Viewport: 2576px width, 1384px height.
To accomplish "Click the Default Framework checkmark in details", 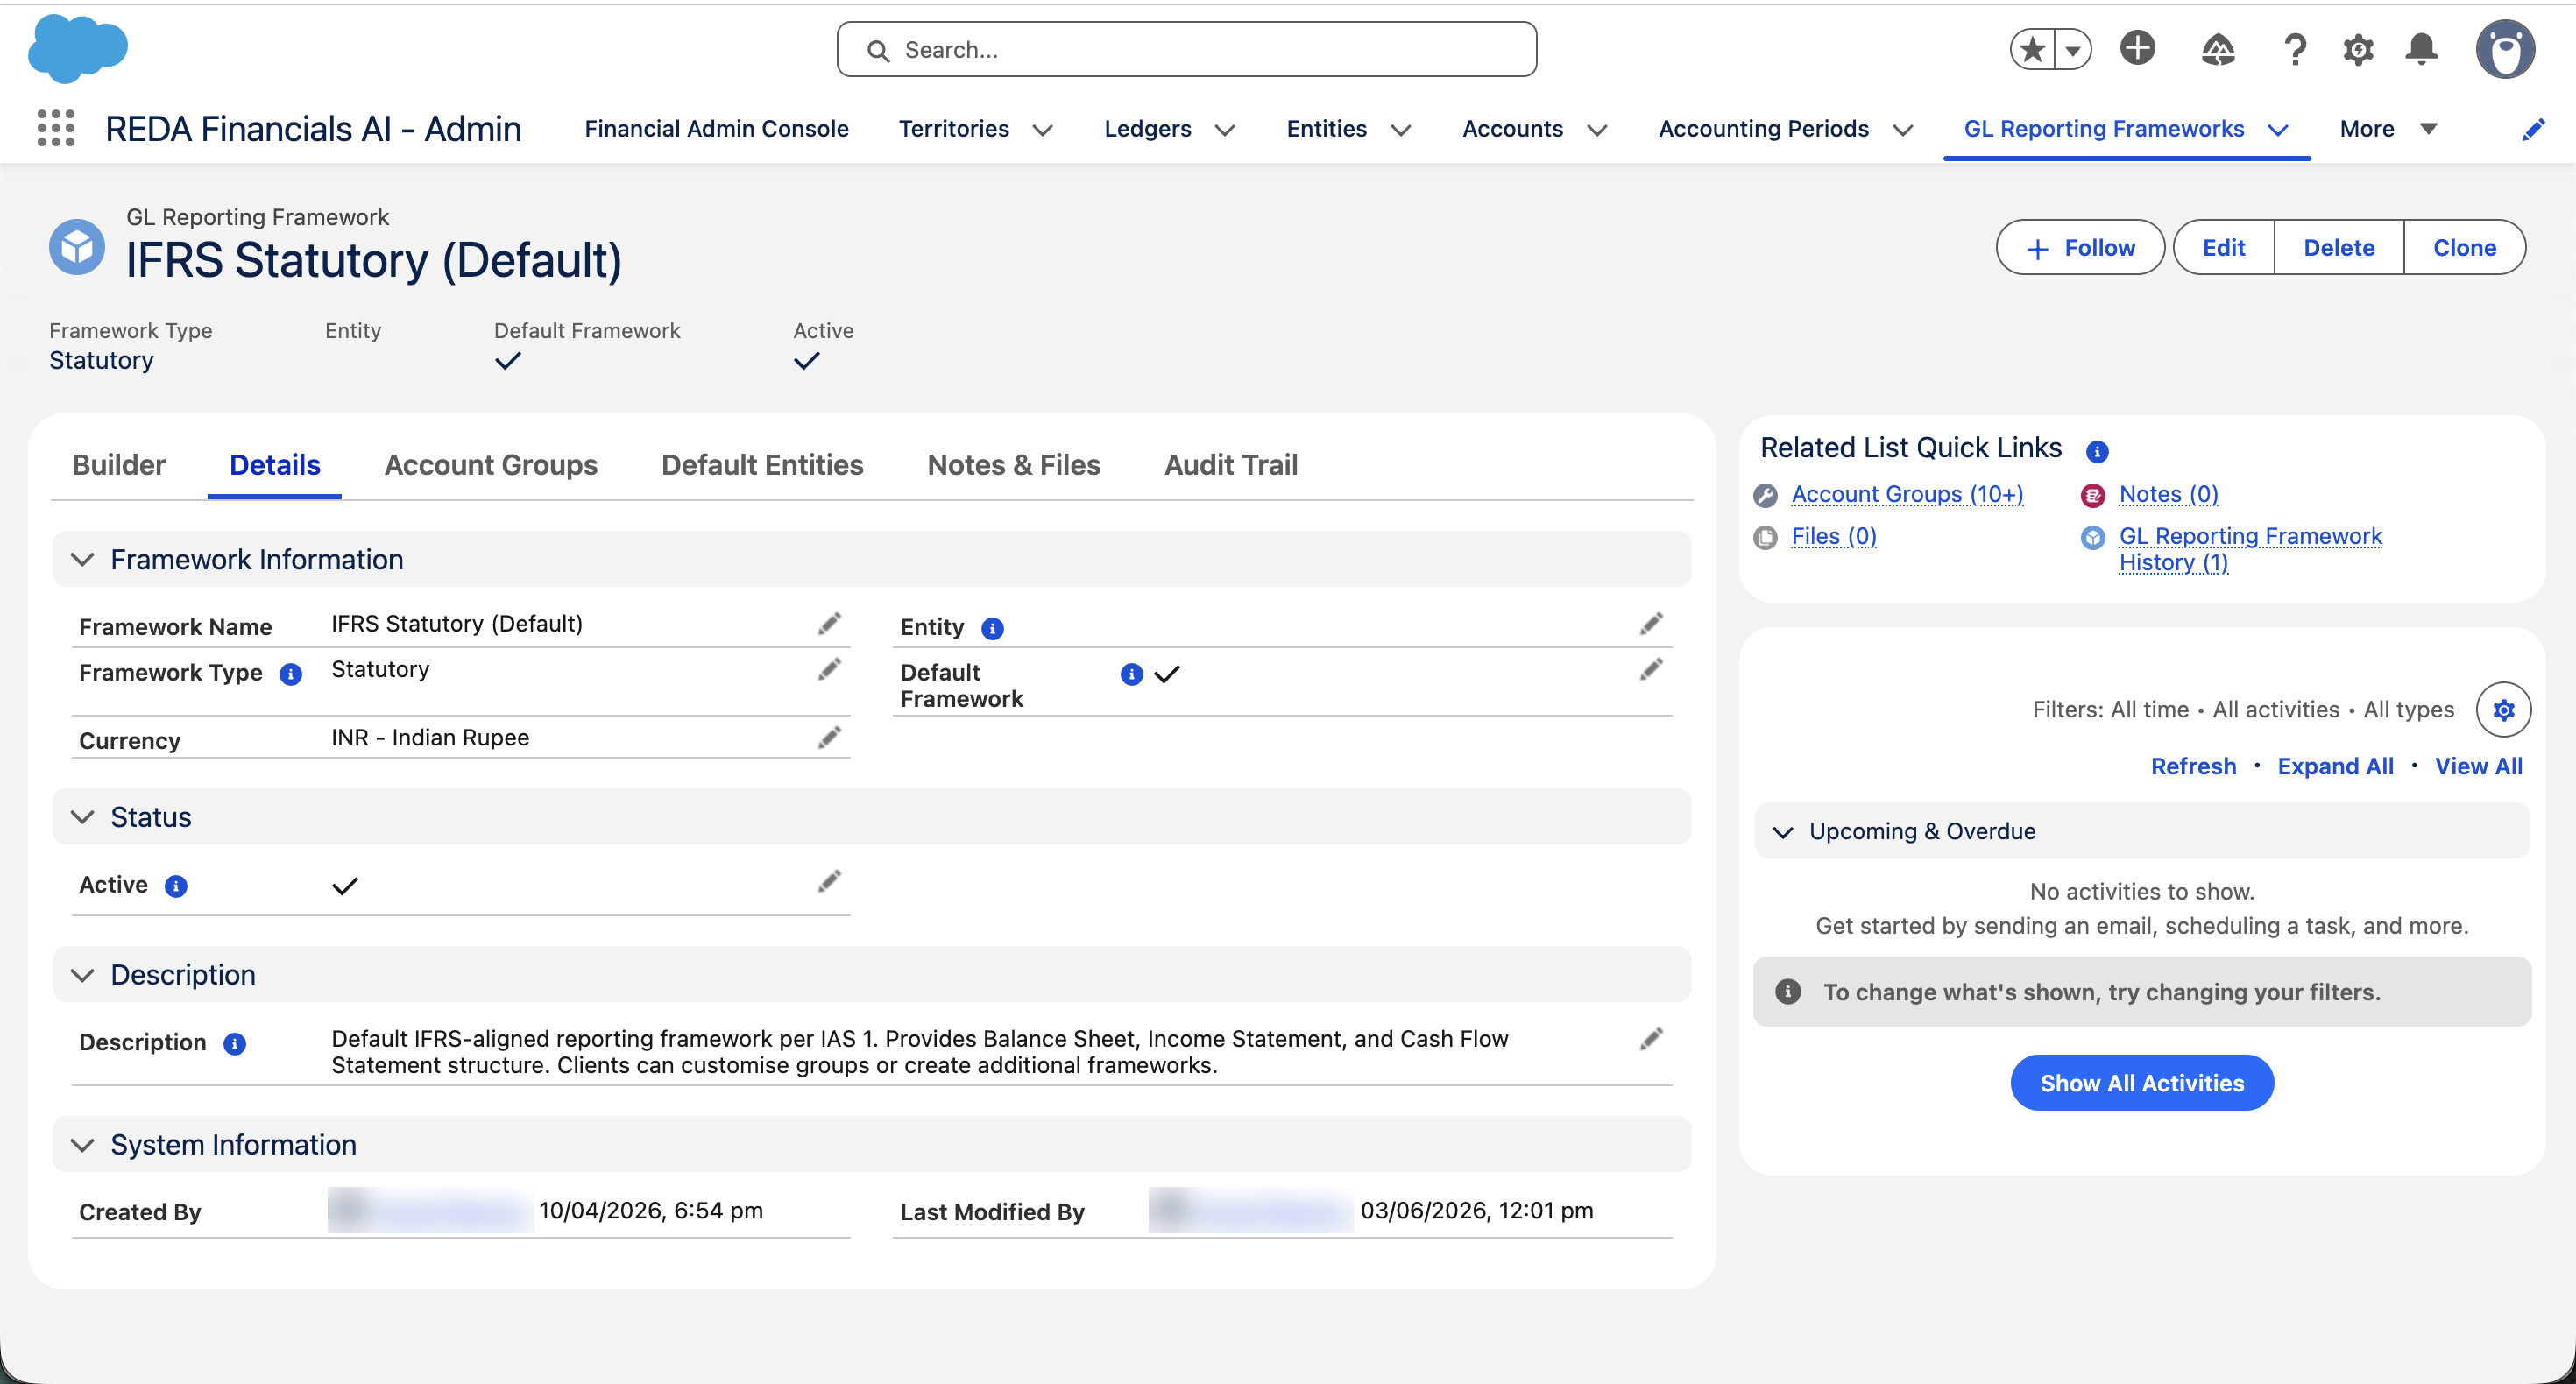I will [1166, 674].
